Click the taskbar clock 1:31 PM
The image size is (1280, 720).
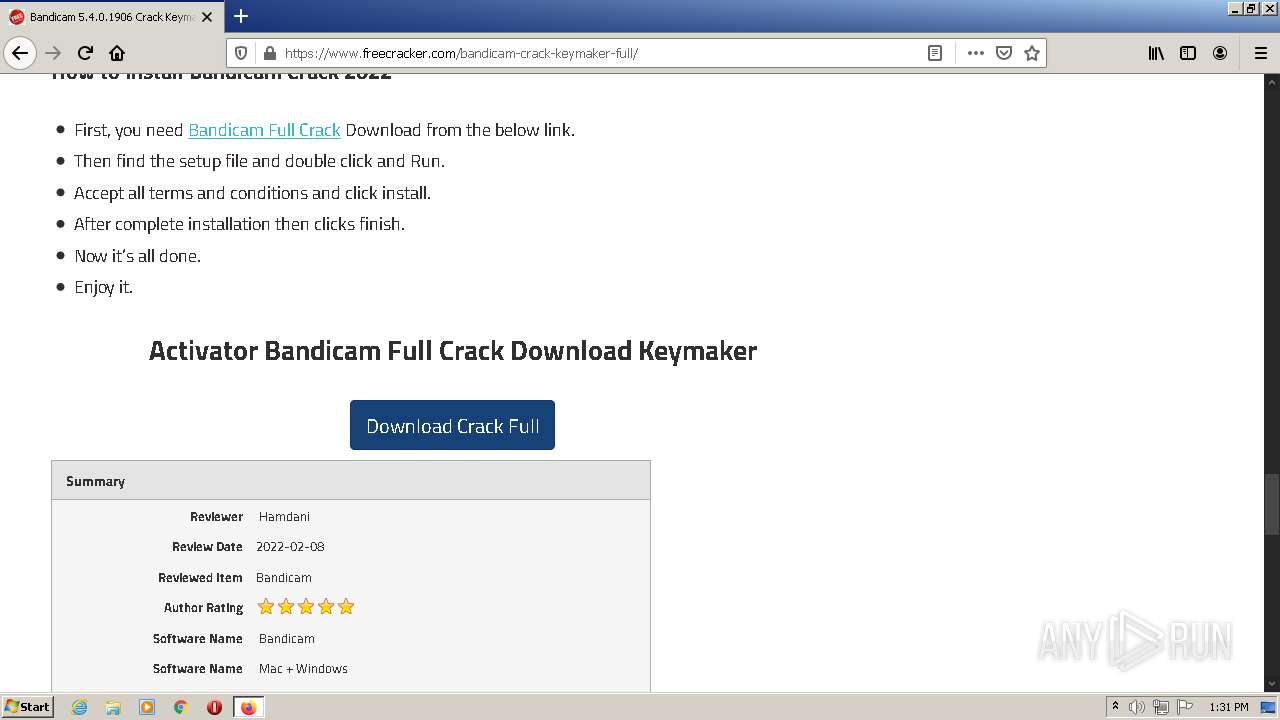1228,707
